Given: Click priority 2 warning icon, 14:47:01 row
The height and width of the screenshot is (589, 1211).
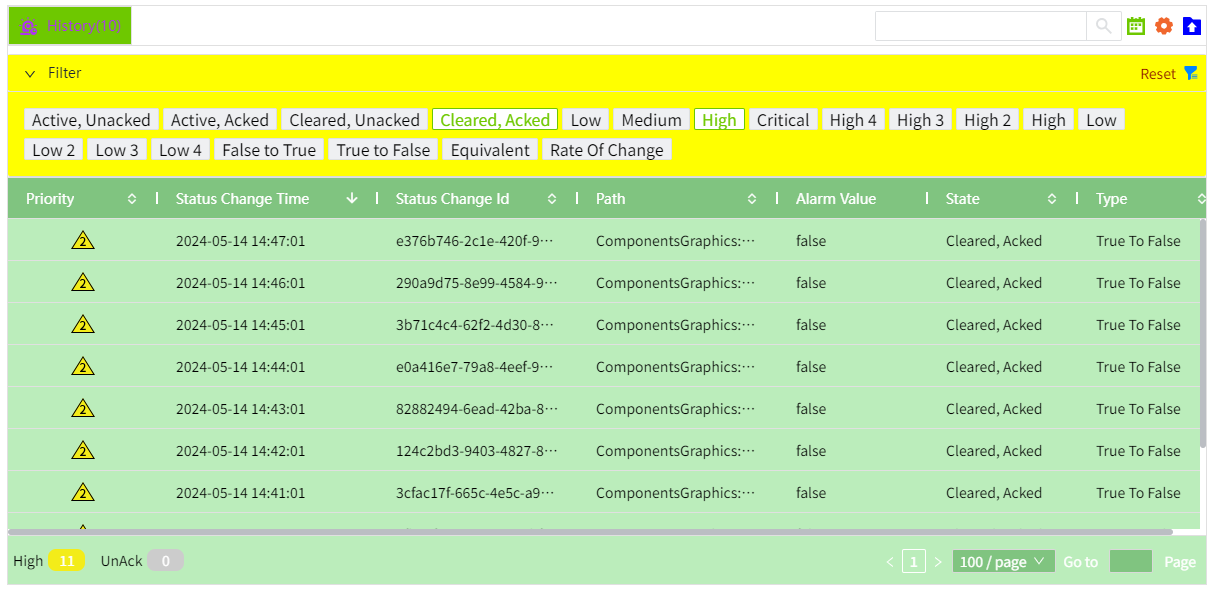Looking at the screenshot, I should 83,241.
